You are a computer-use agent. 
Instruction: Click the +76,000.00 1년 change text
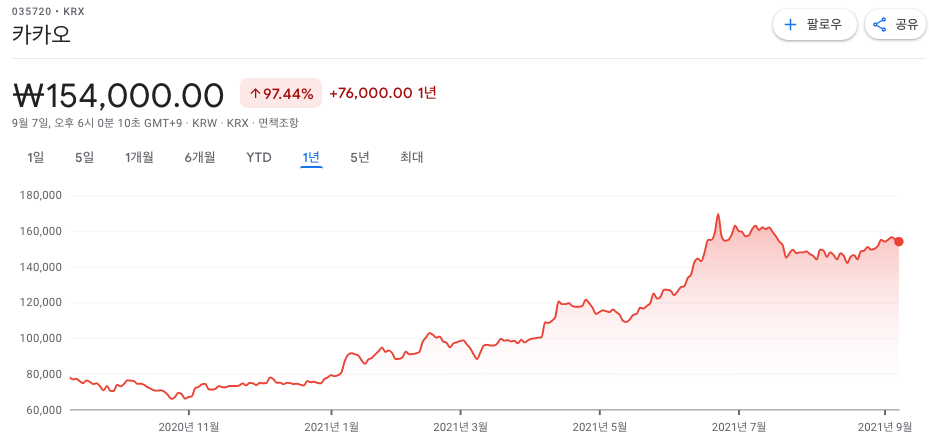(x=383, y=93)
